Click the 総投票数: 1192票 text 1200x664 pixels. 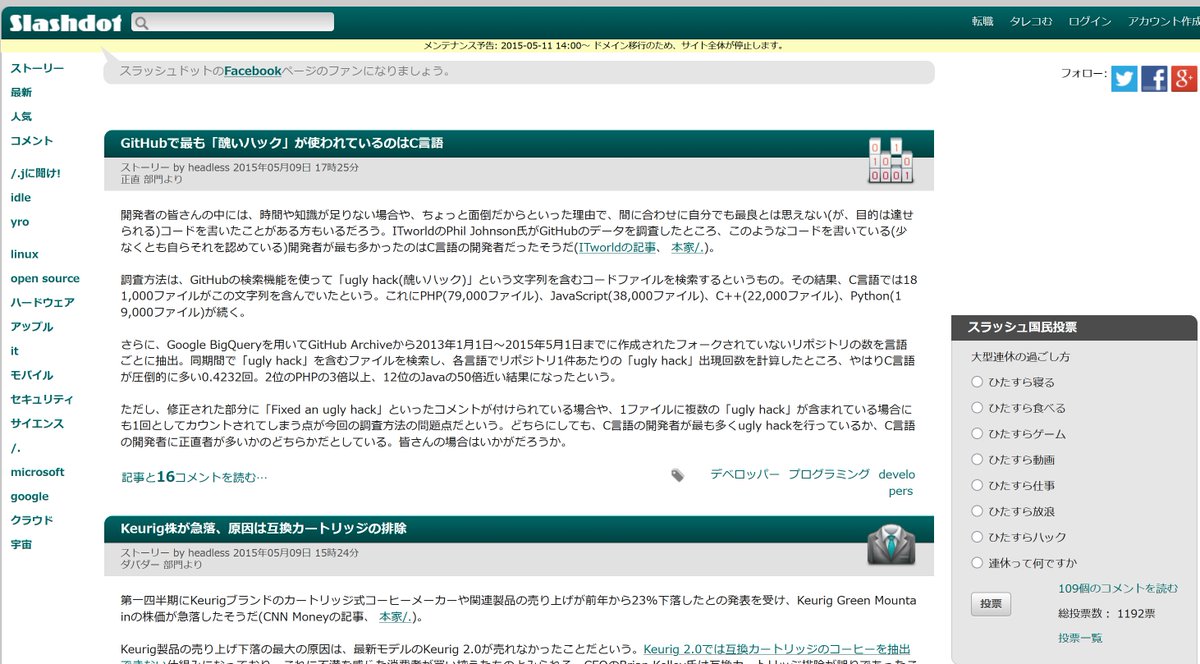[1106, 613]
